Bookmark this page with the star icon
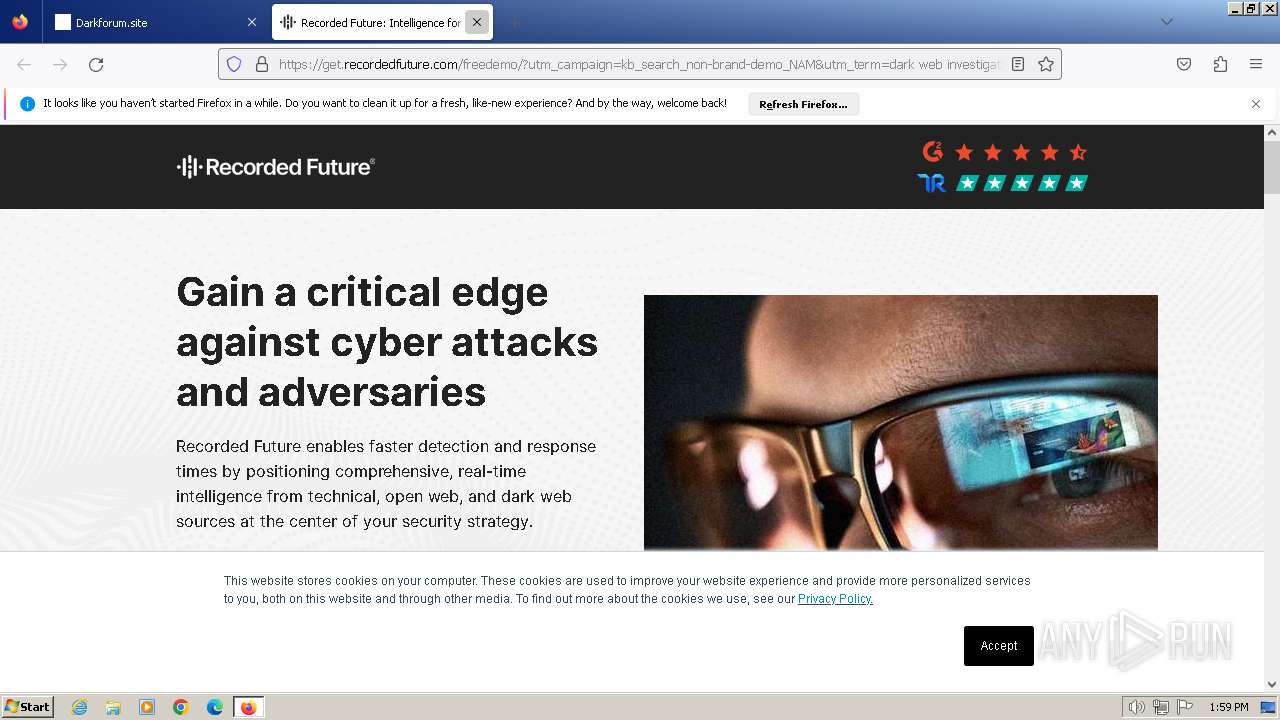Screen dimensions: 1280x720 1046,64
